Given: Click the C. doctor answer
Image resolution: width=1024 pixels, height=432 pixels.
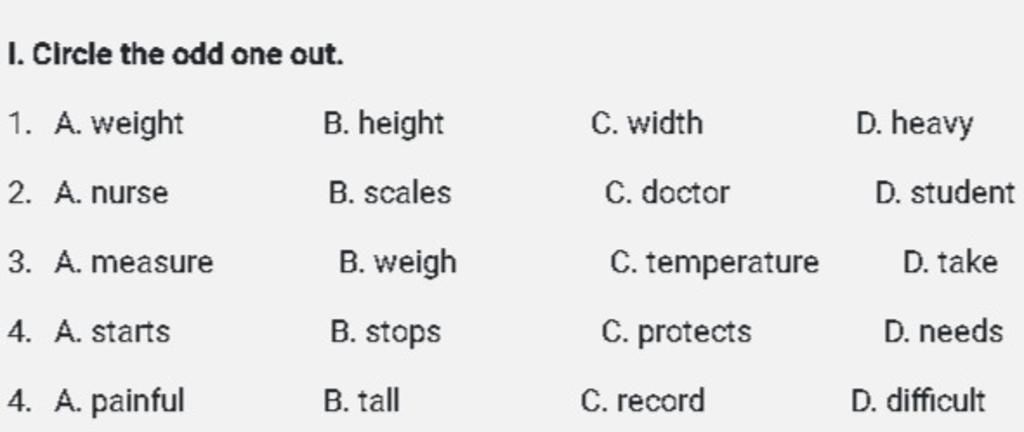Looking at the screenshot, I should [x=667, y=193].
